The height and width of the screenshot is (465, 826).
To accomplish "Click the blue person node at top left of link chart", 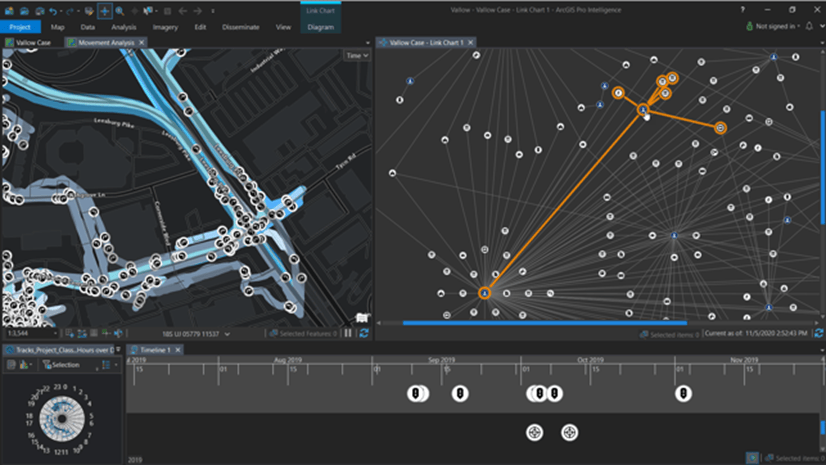I will [410, 81].
